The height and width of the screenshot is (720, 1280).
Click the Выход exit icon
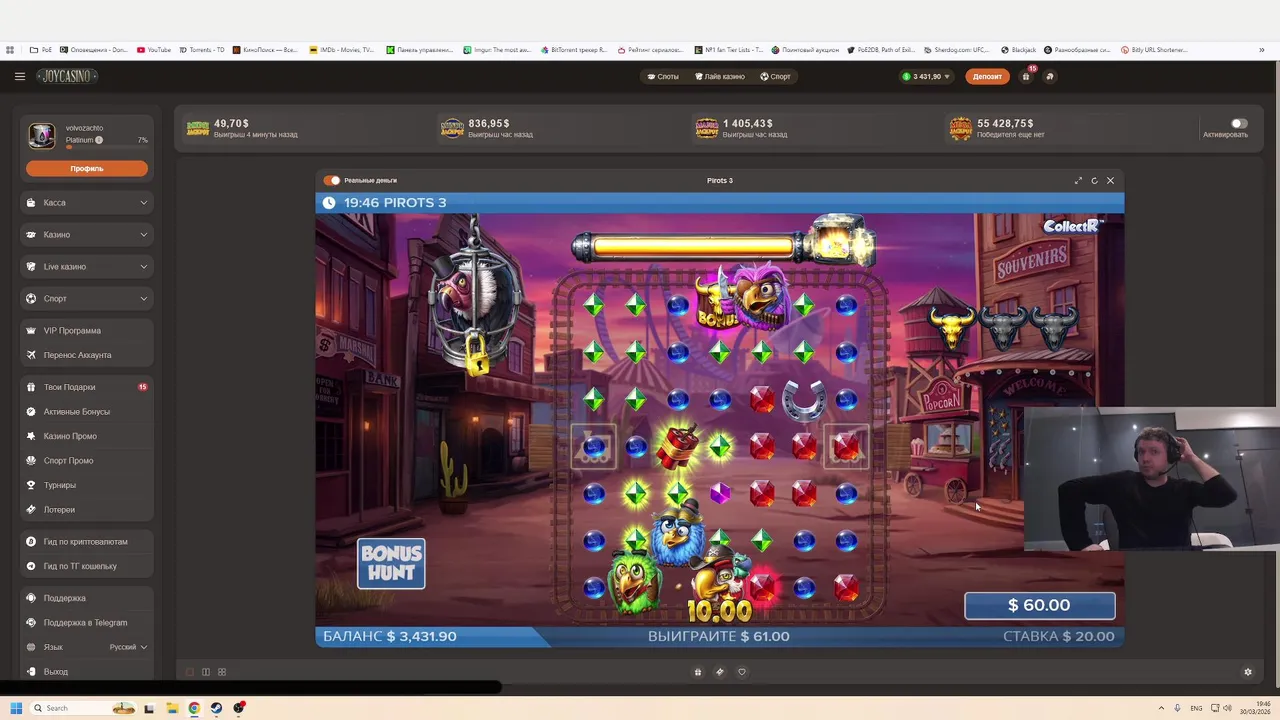coord(31,672)
